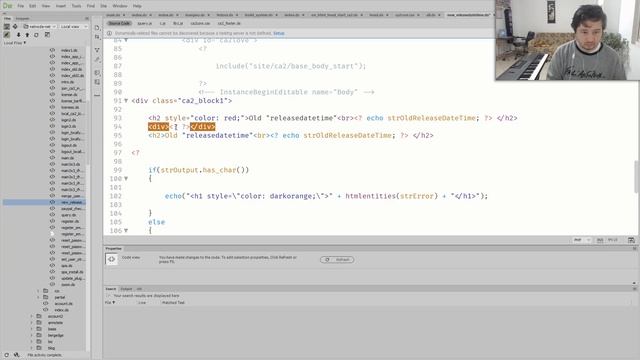Switch to the Snippets panel tab
640x360 pixels.
[x=22, y=18]
